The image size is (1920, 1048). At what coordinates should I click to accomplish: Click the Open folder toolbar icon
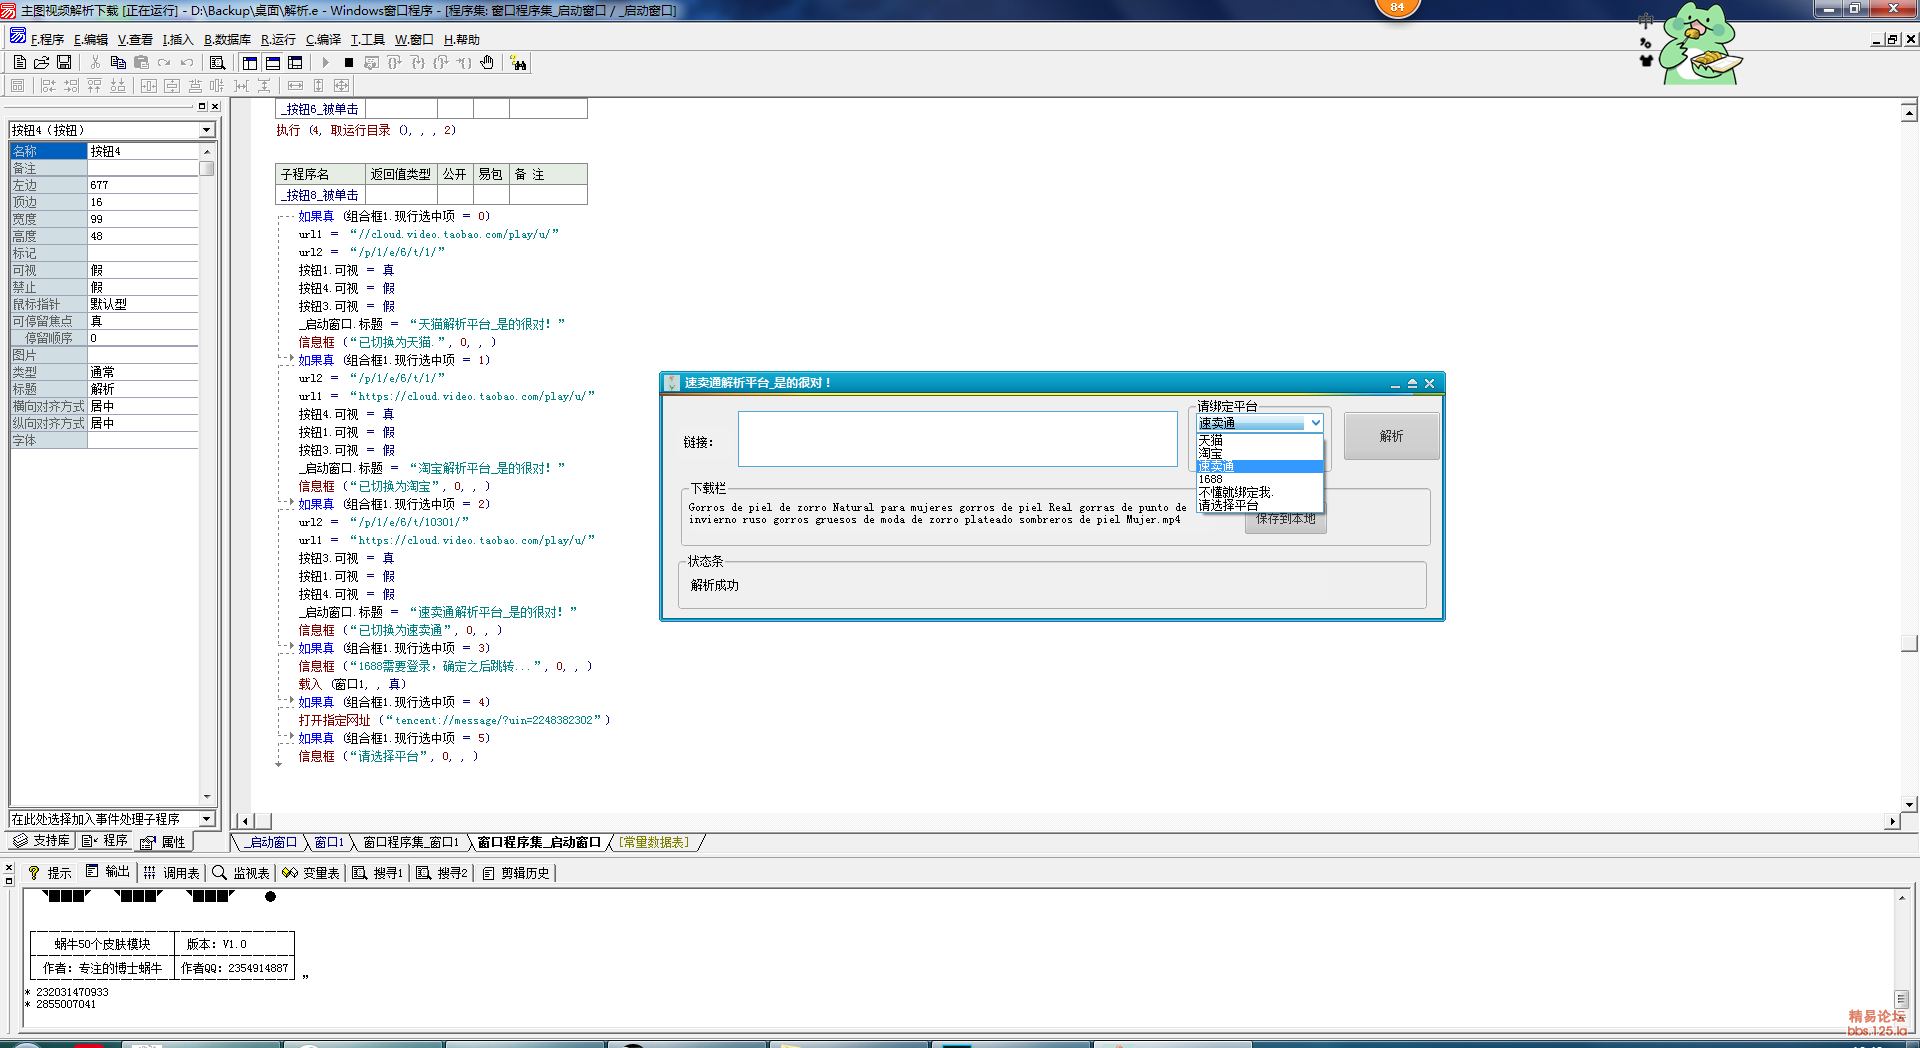42,63
